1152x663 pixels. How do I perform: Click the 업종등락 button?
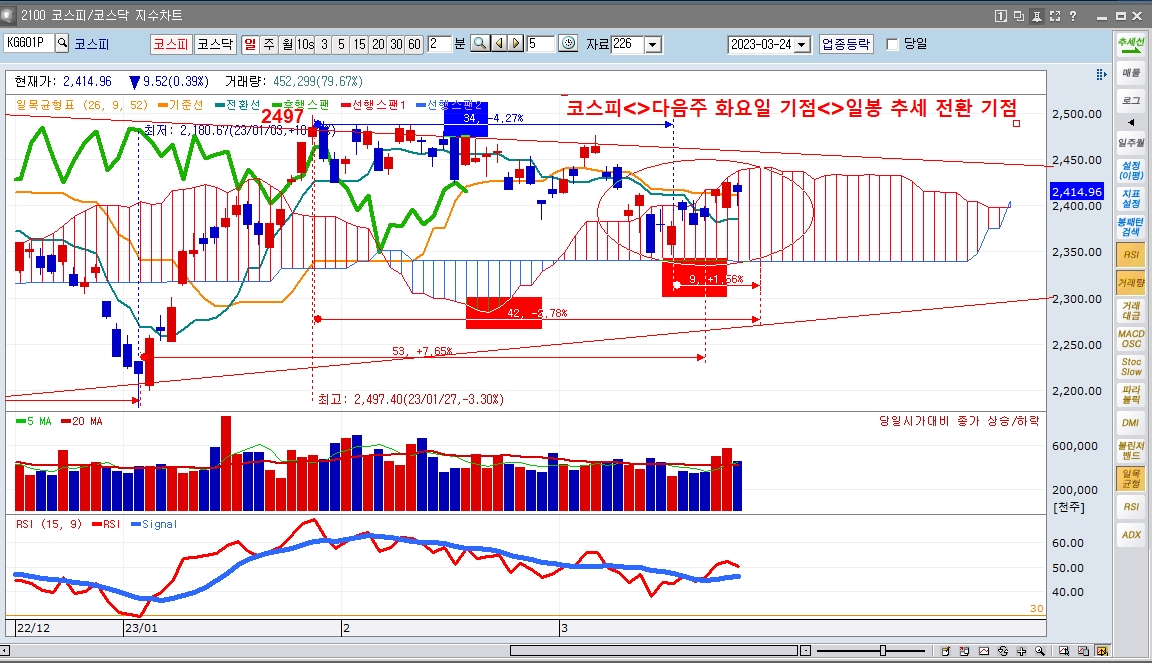coord(846,44)
